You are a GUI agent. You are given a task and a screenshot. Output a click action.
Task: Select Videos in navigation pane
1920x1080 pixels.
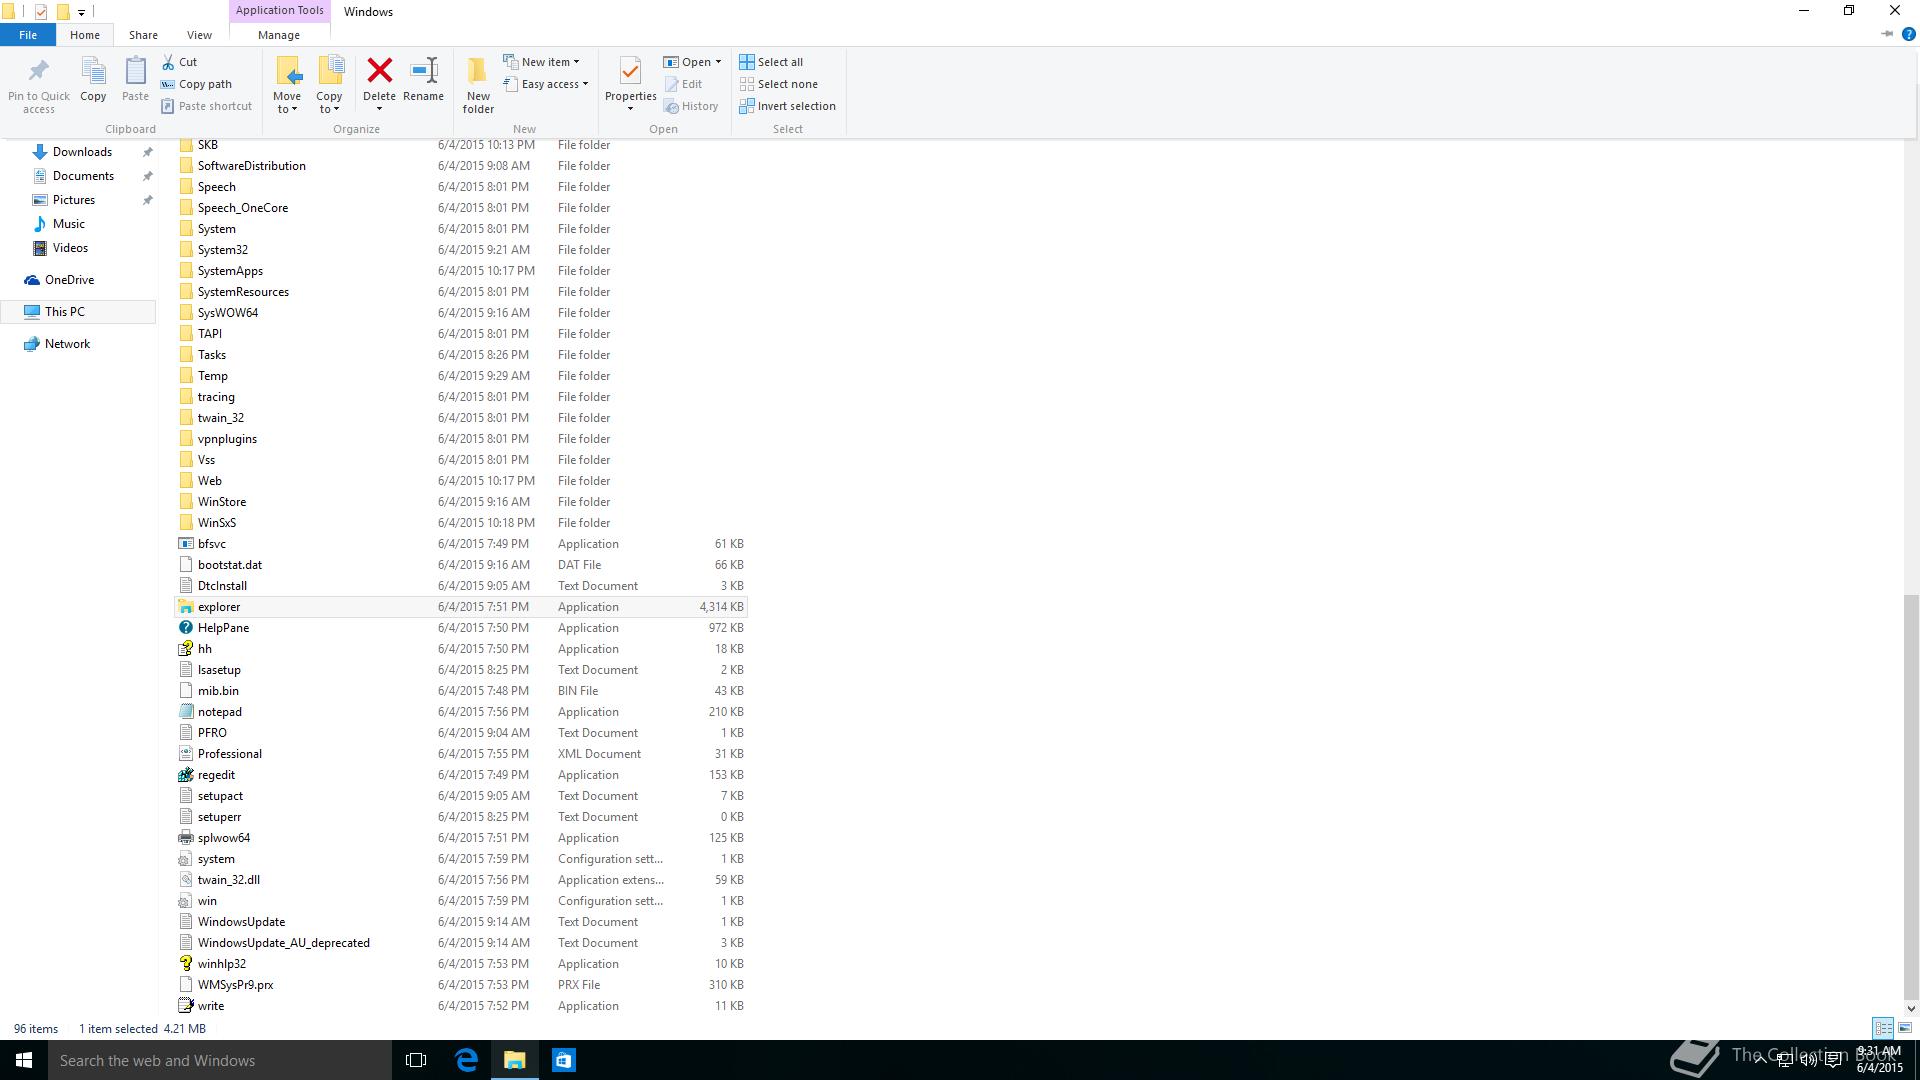pyautogui.click(x=70, y=248)
